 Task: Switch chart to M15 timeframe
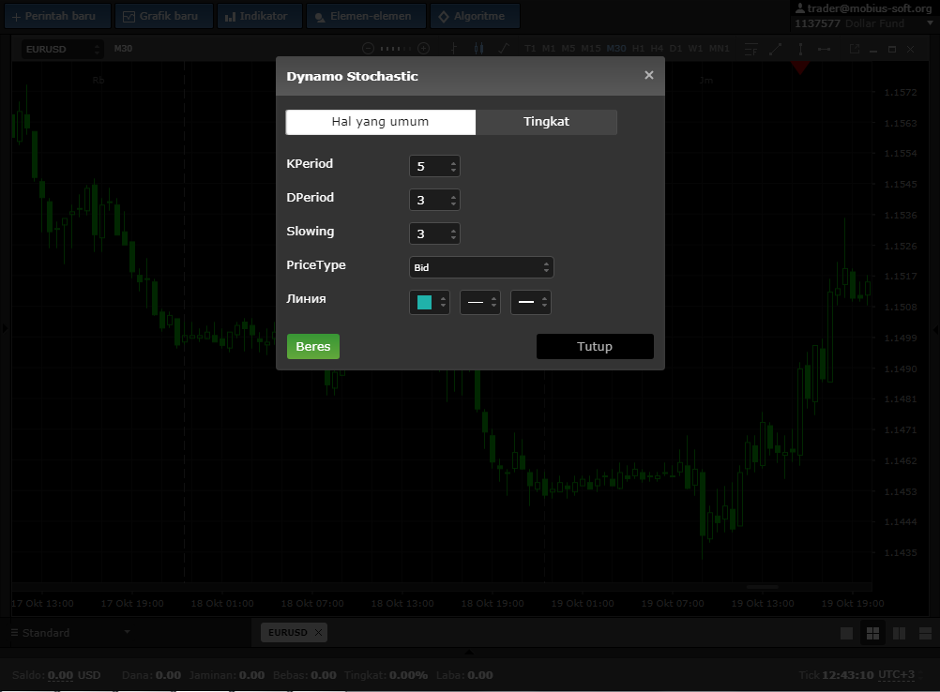pyautogui.click(x=590, y=49)
